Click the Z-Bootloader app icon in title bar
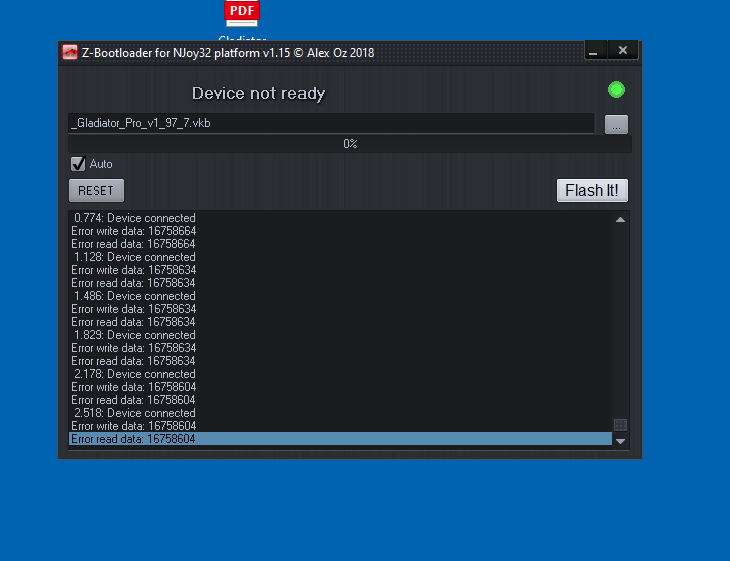 tap(70, 52)
